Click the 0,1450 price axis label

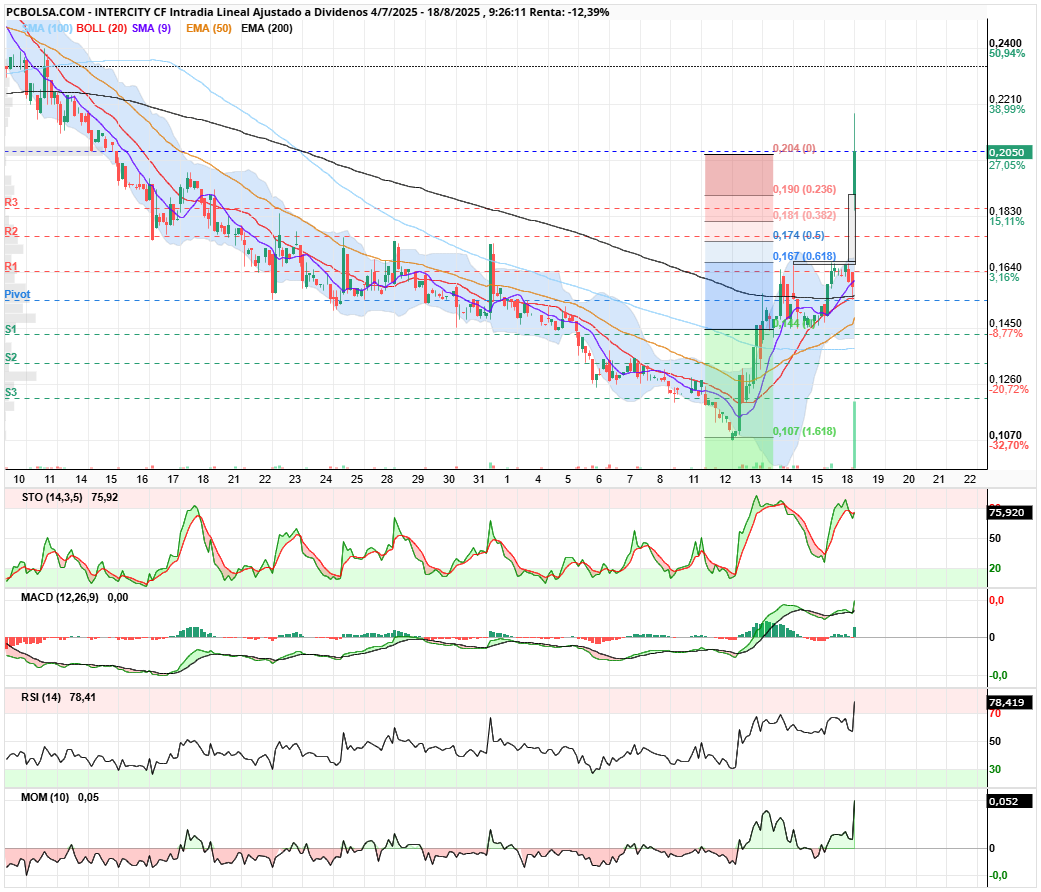coord(1006,324)
